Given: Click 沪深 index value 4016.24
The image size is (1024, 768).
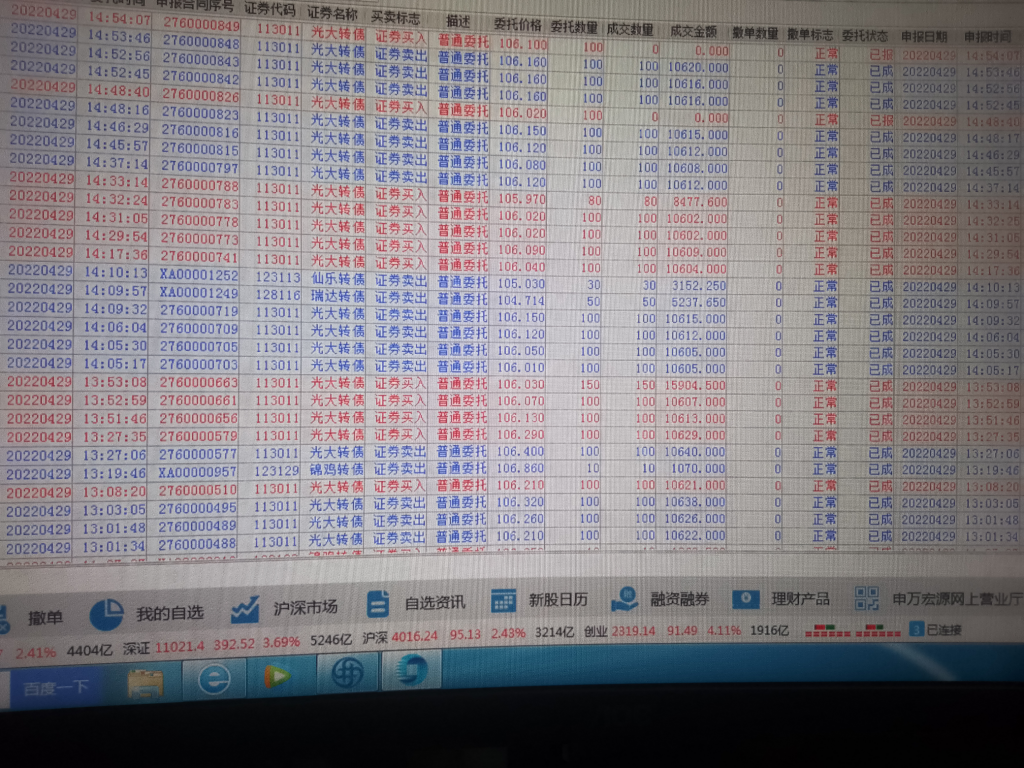Looking at the screenshot, I should pyautogui.click(x=414, y=635).
